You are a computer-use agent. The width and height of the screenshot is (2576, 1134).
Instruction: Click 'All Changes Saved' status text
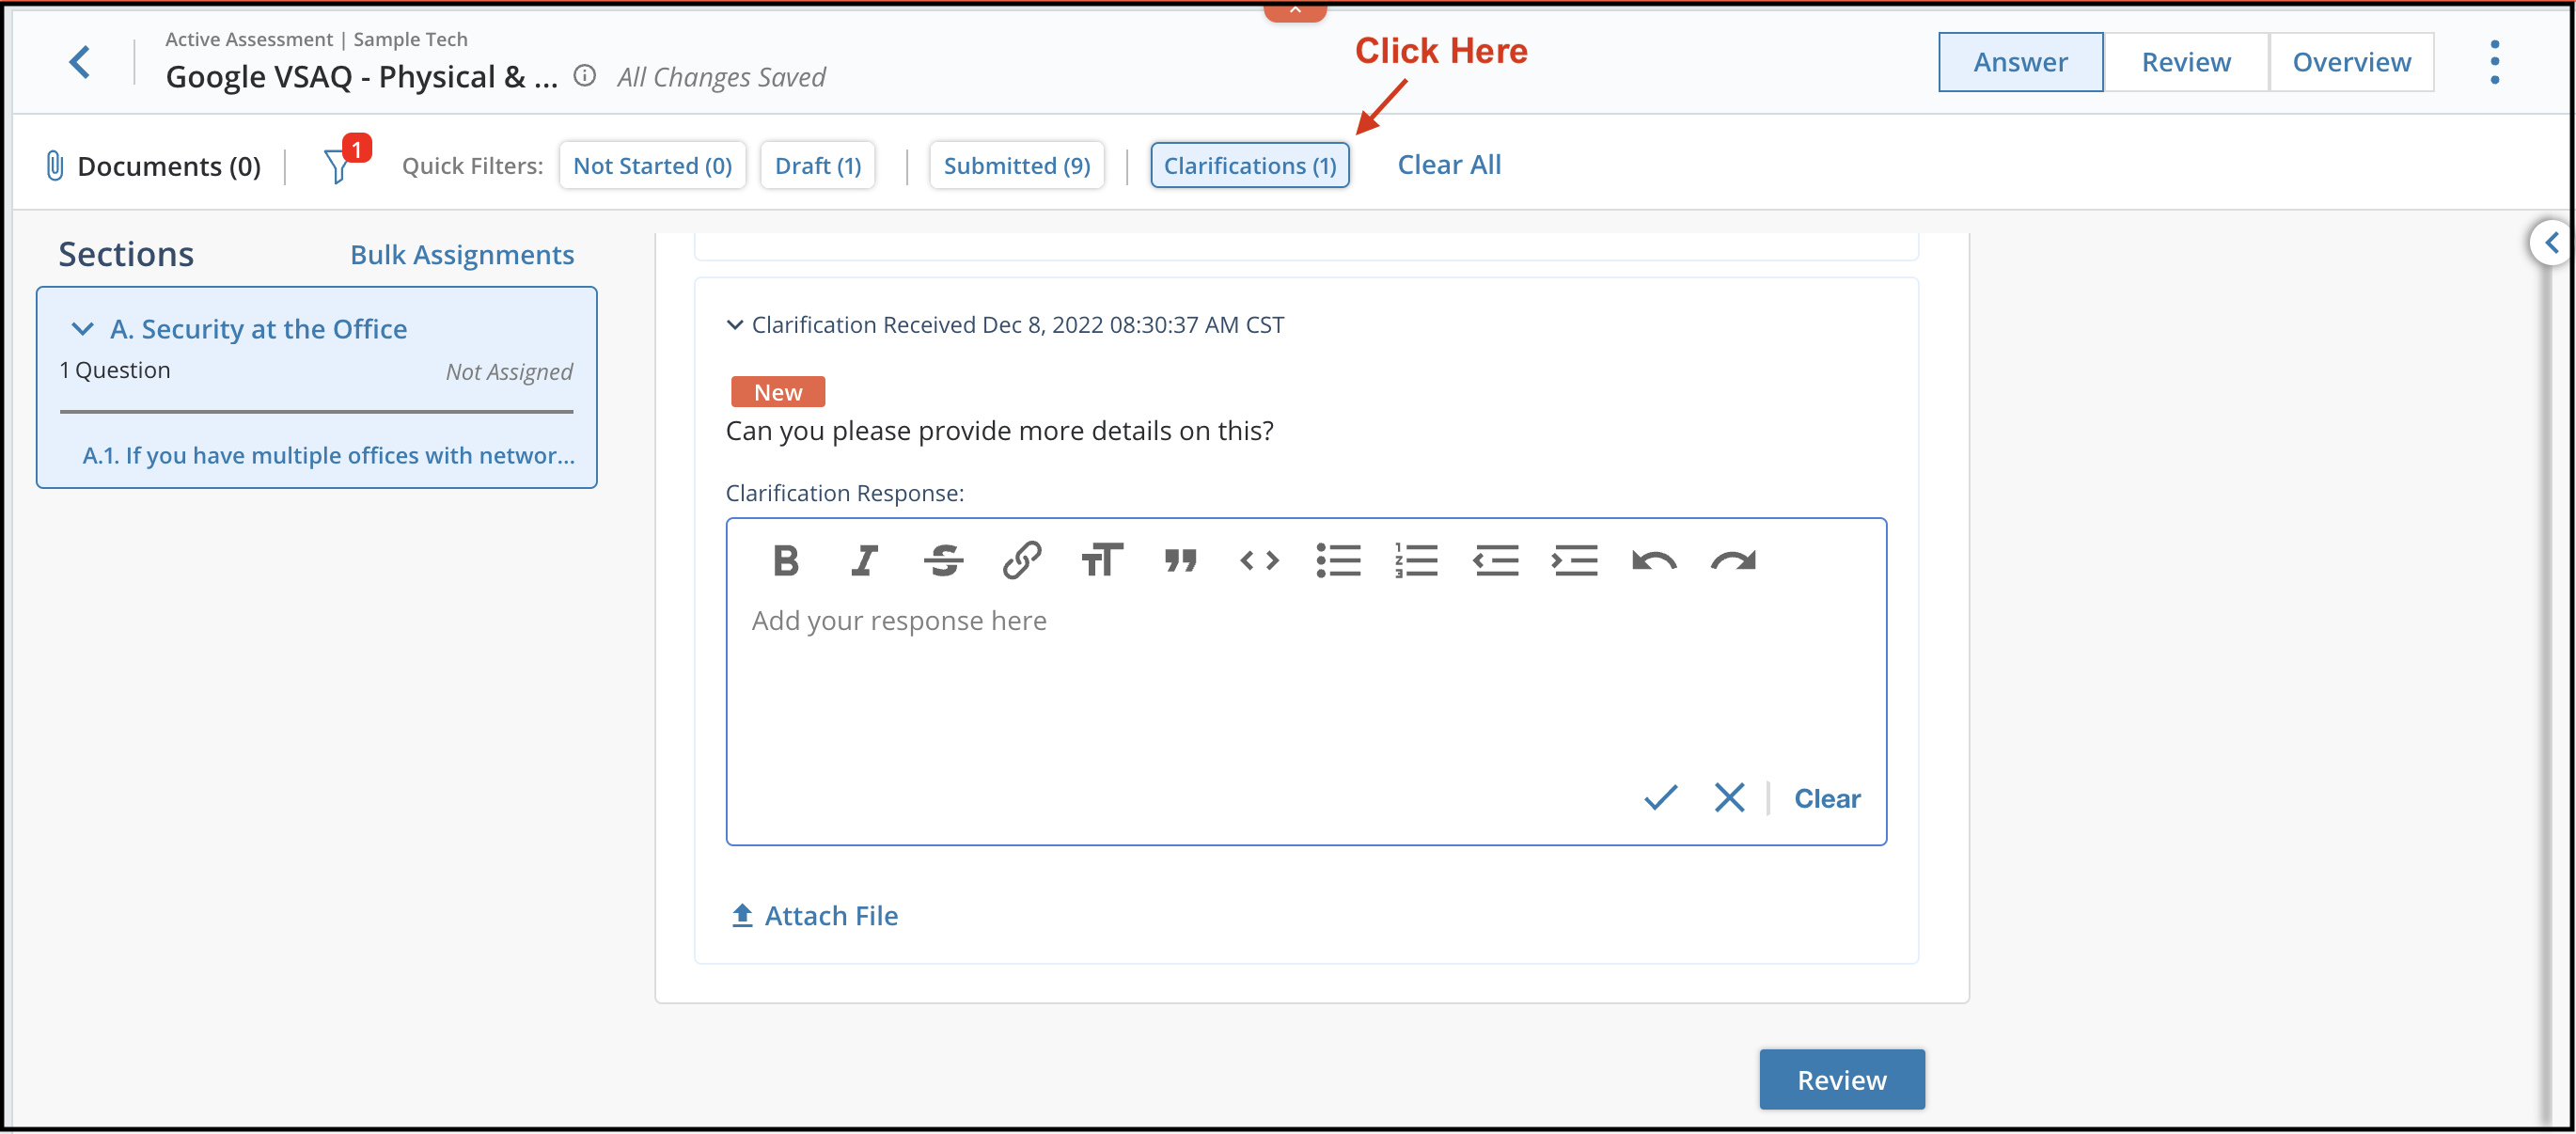point(721,77)
